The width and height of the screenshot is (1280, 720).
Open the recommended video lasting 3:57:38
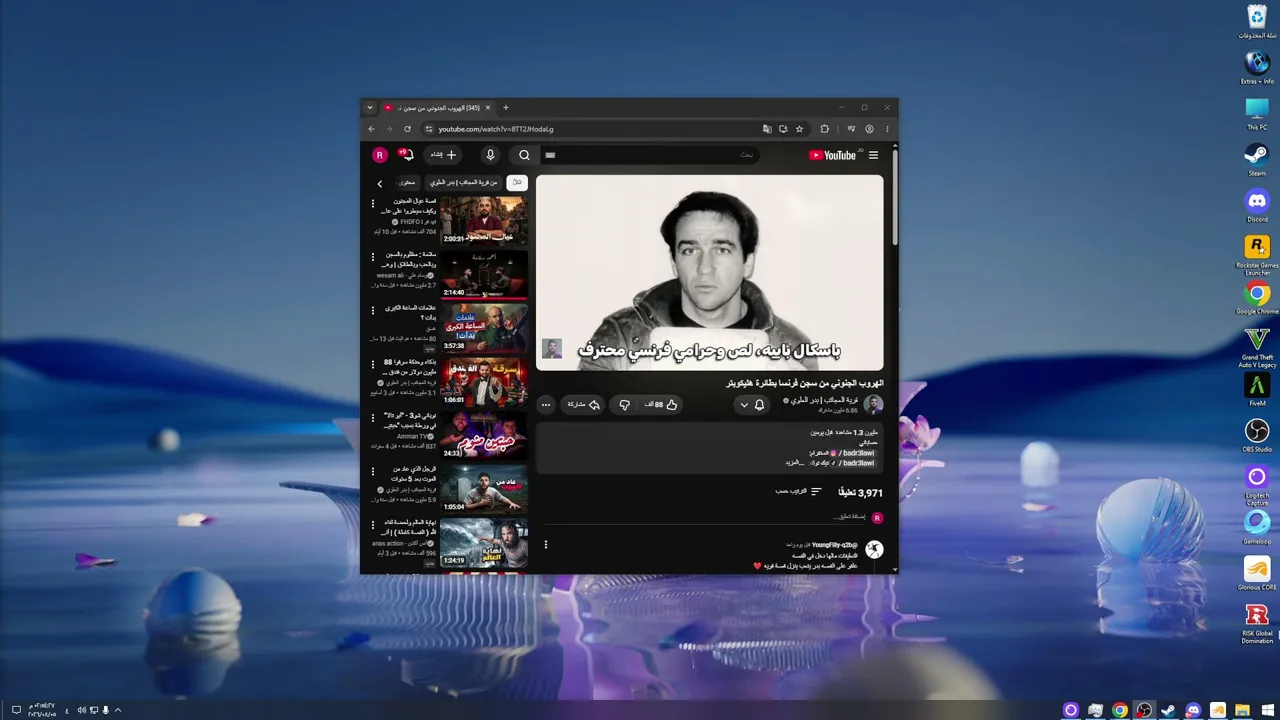click(x=484, y=328)
